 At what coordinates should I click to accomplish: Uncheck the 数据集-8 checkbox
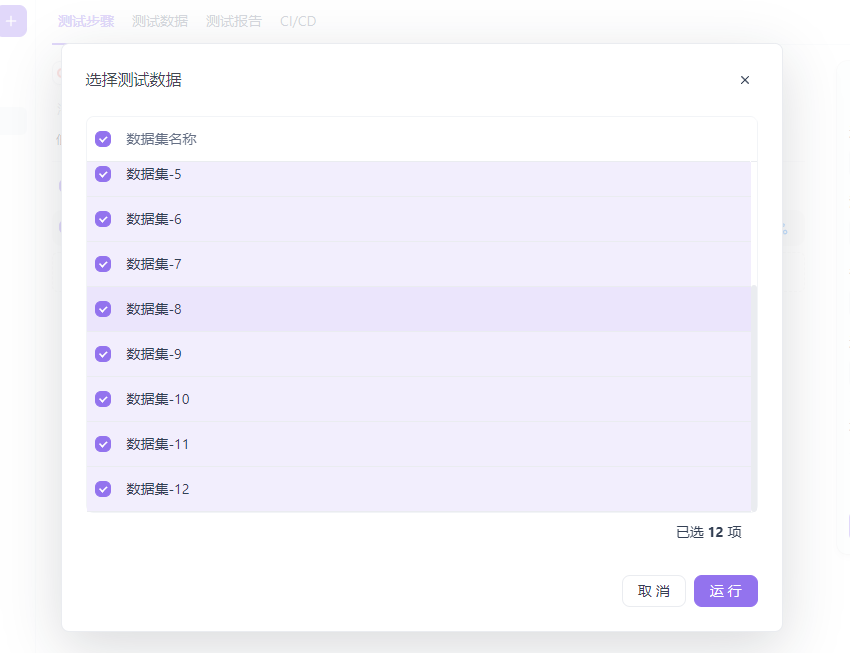[103, 309]
